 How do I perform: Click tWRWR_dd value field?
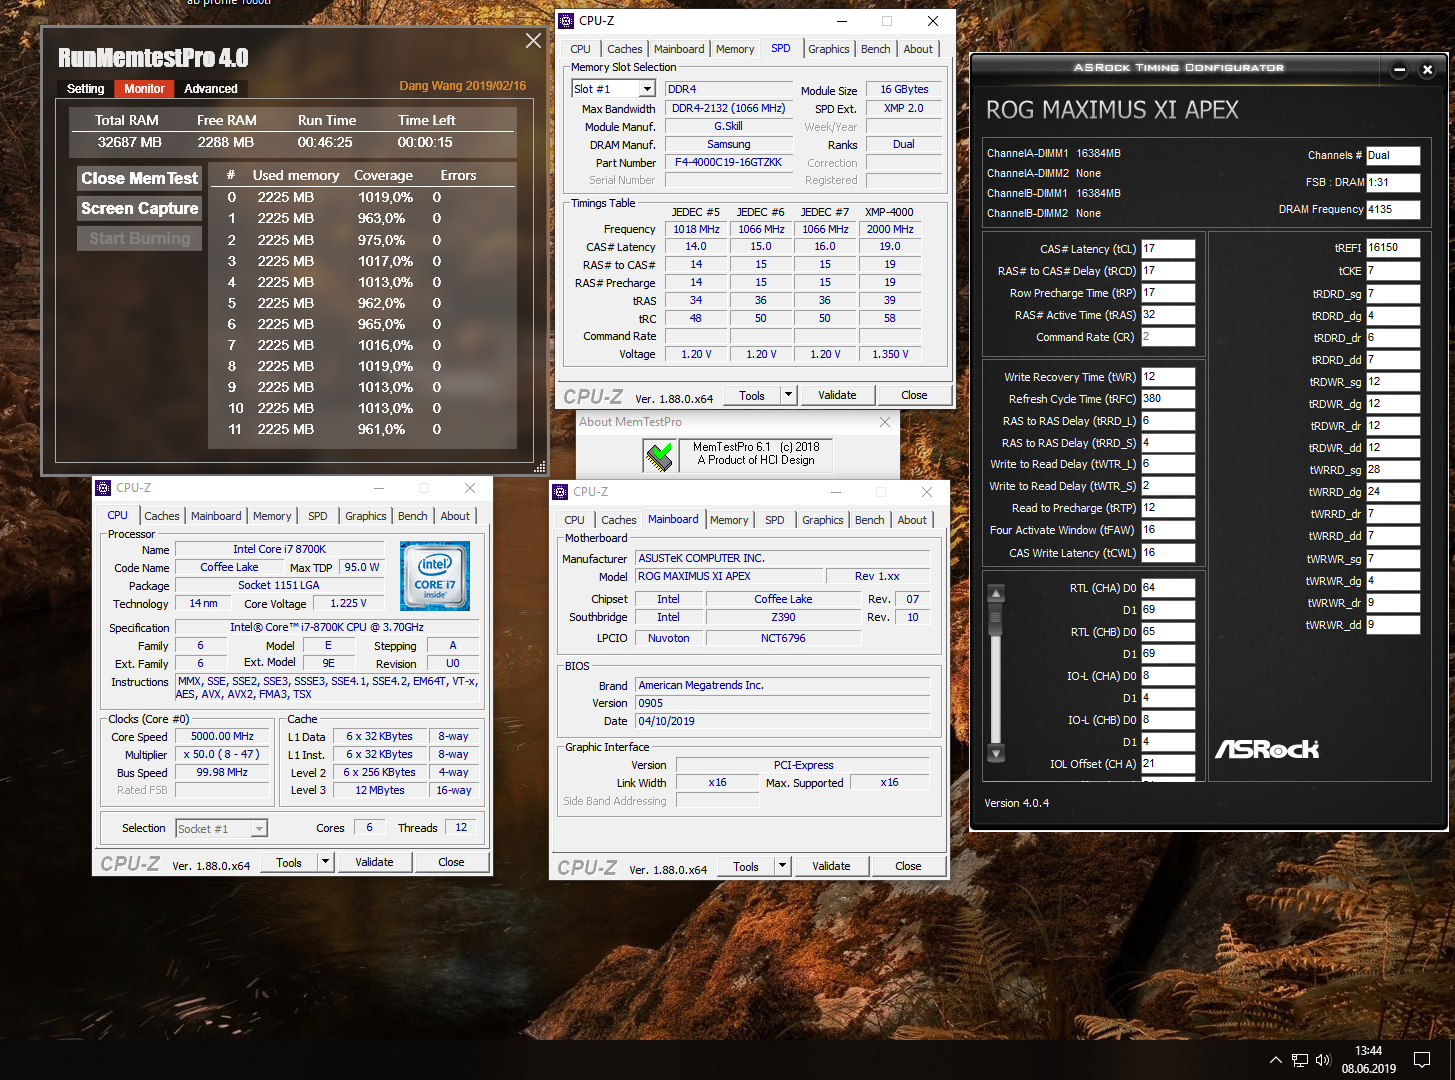1392,625
